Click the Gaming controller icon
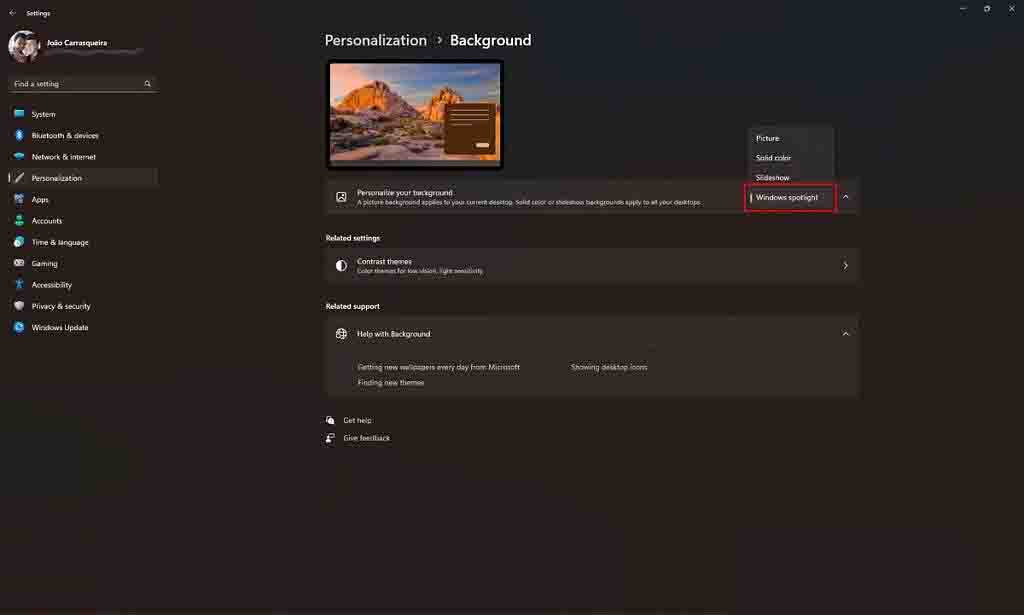 point(19,263)
